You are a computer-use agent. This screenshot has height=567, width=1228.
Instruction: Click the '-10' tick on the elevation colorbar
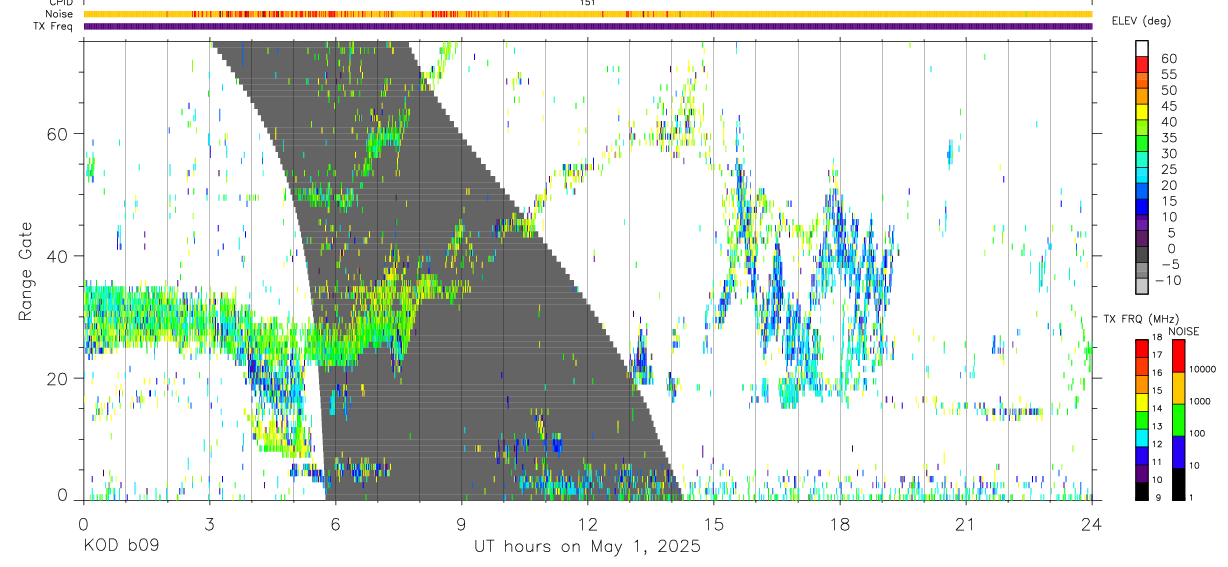click(1169, 281)
